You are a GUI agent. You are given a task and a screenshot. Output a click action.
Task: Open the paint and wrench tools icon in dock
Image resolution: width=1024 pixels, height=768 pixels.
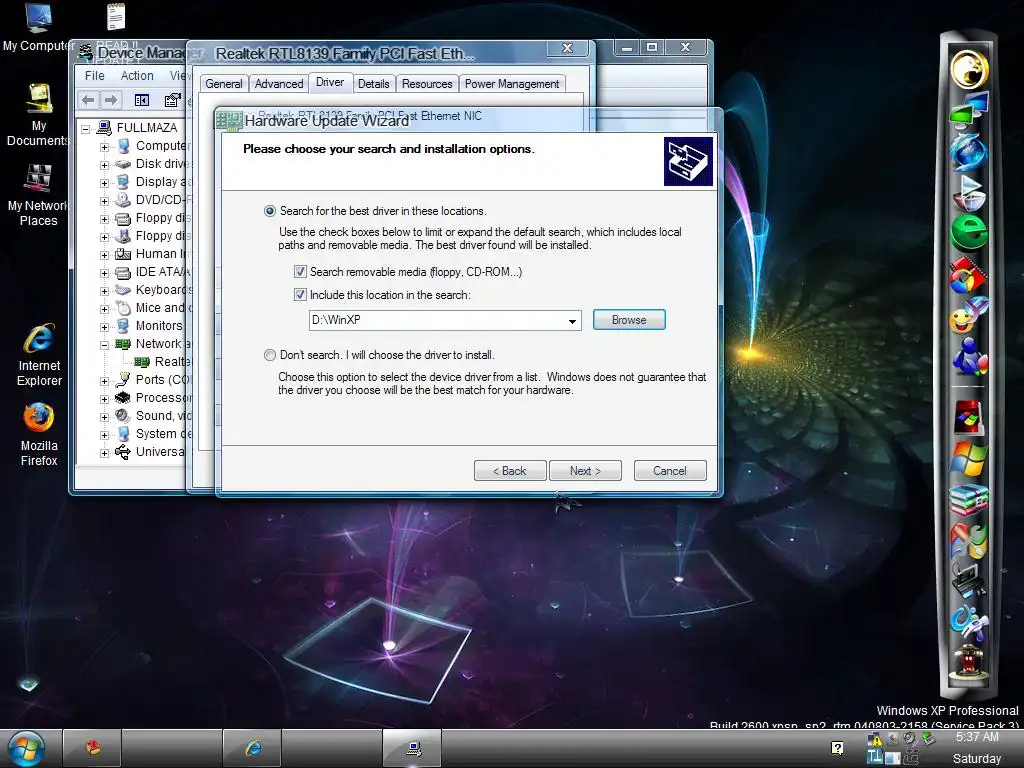coord(969,540)
